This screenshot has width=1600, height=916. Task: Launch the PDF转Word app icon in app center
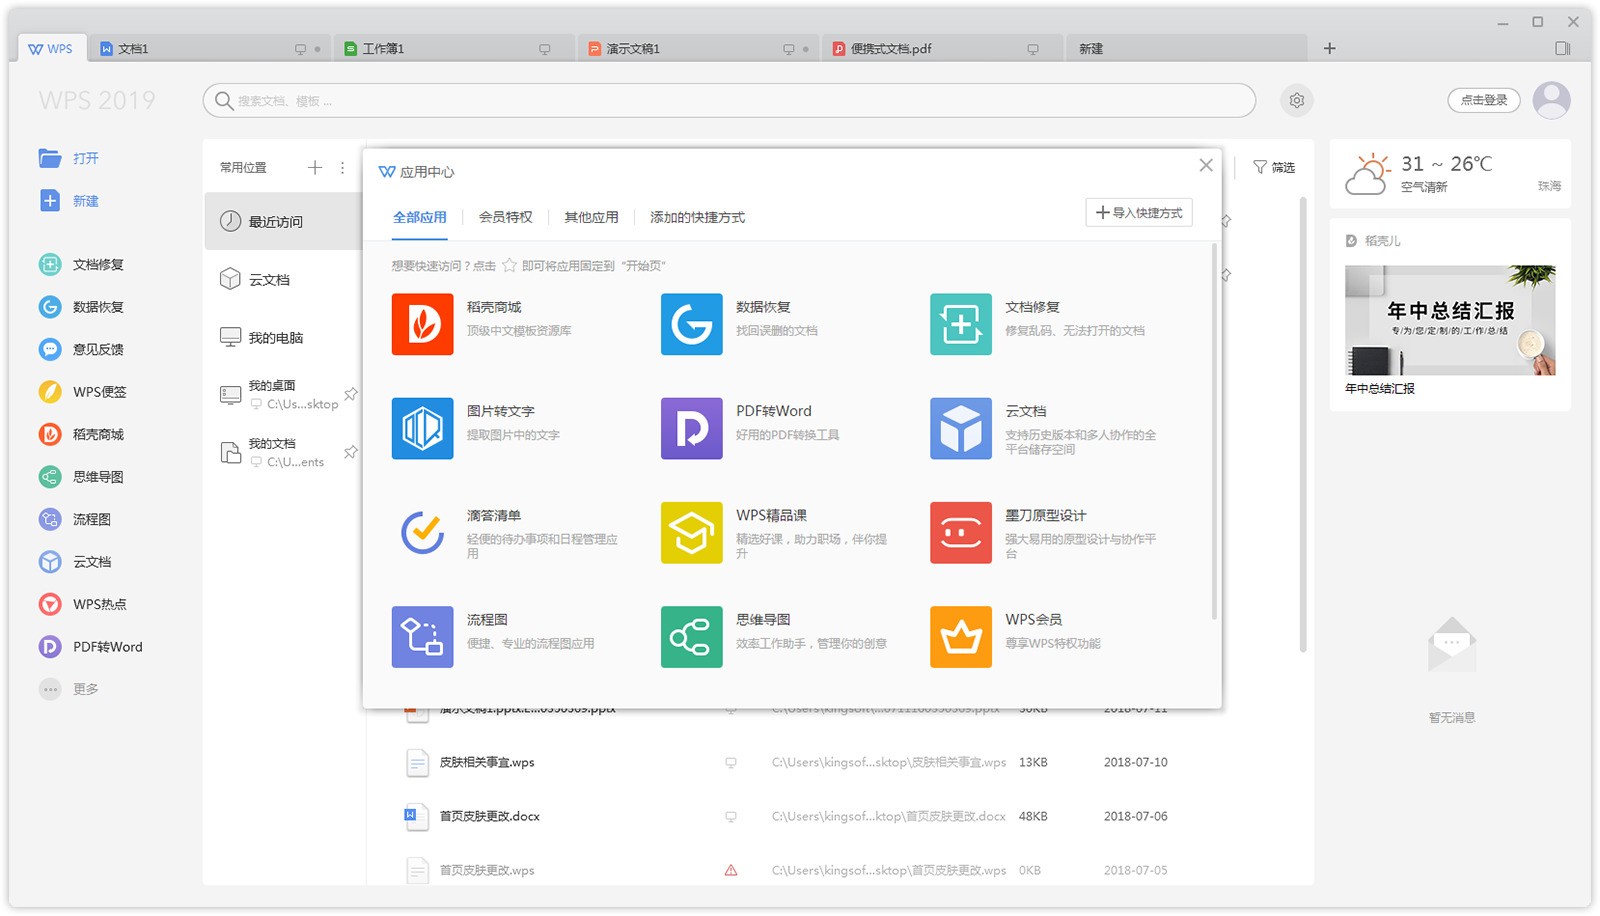[691, 428]
